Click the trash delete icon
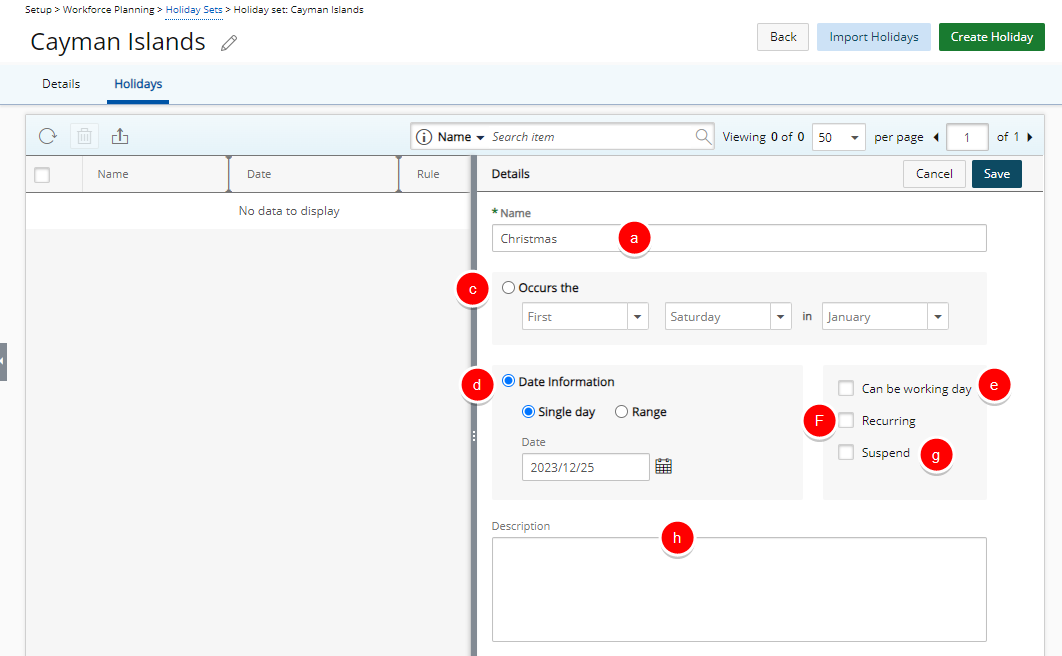 click(85, 136)
